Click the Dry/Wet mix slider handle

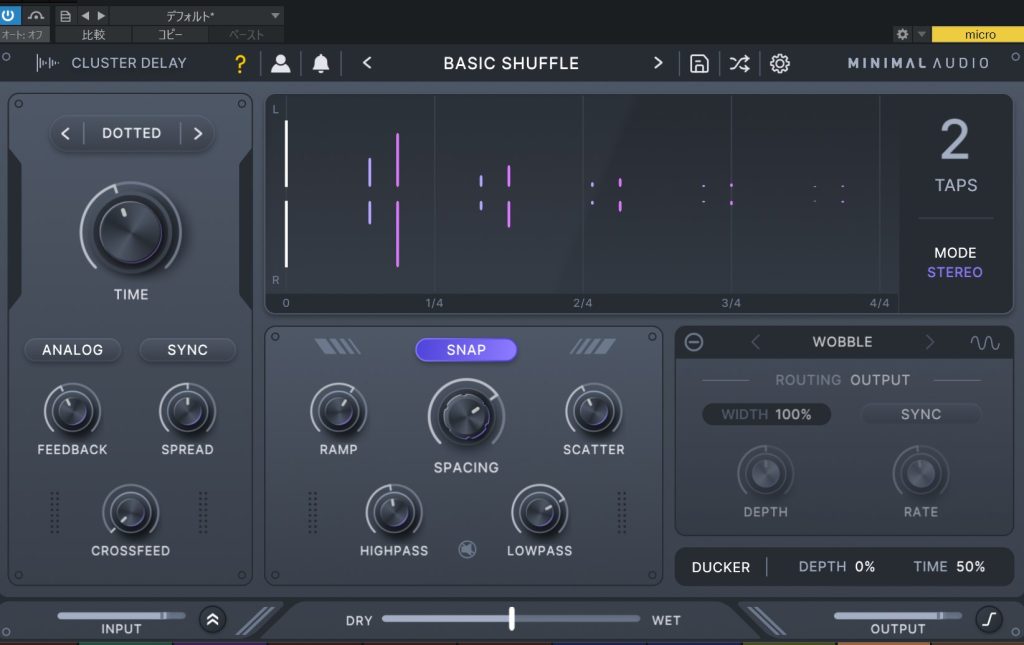[511, 619]
